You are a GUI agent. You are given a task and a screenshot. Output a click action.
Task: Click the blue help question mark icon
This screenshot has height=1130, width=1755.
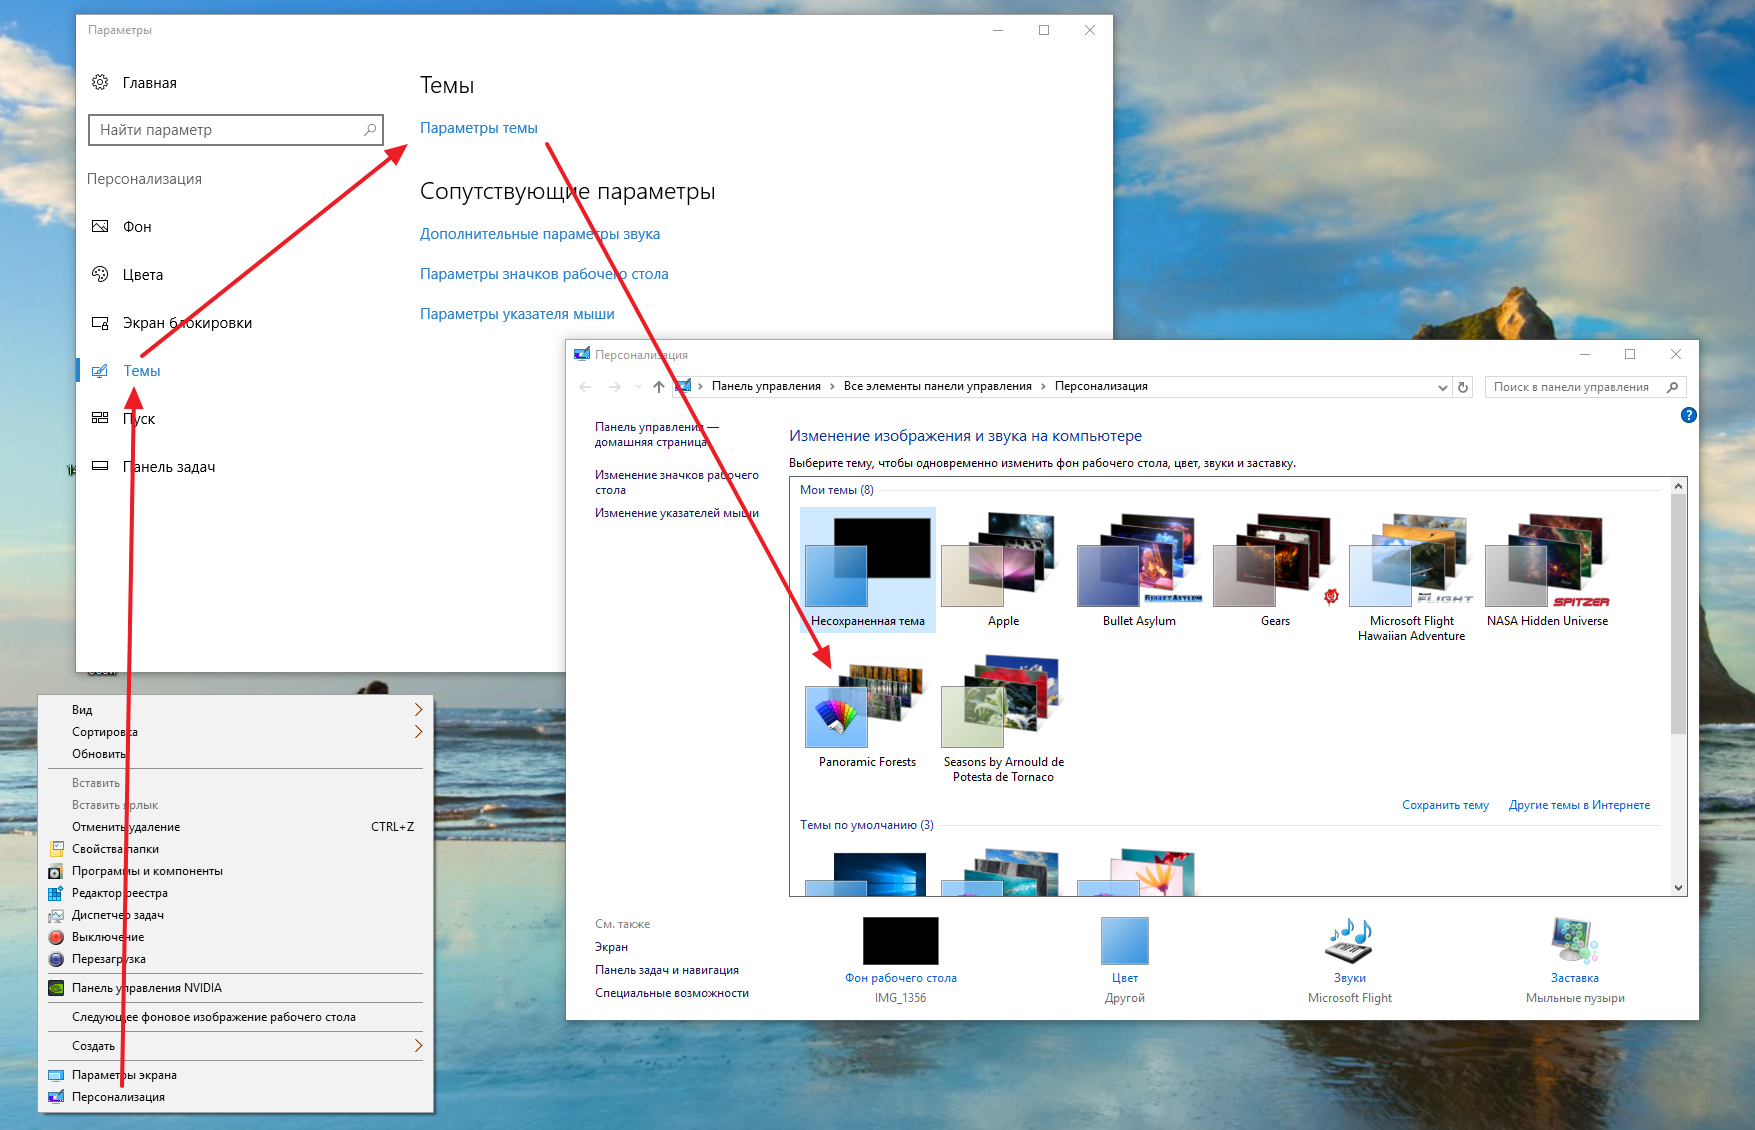[x=1689, y=415]
